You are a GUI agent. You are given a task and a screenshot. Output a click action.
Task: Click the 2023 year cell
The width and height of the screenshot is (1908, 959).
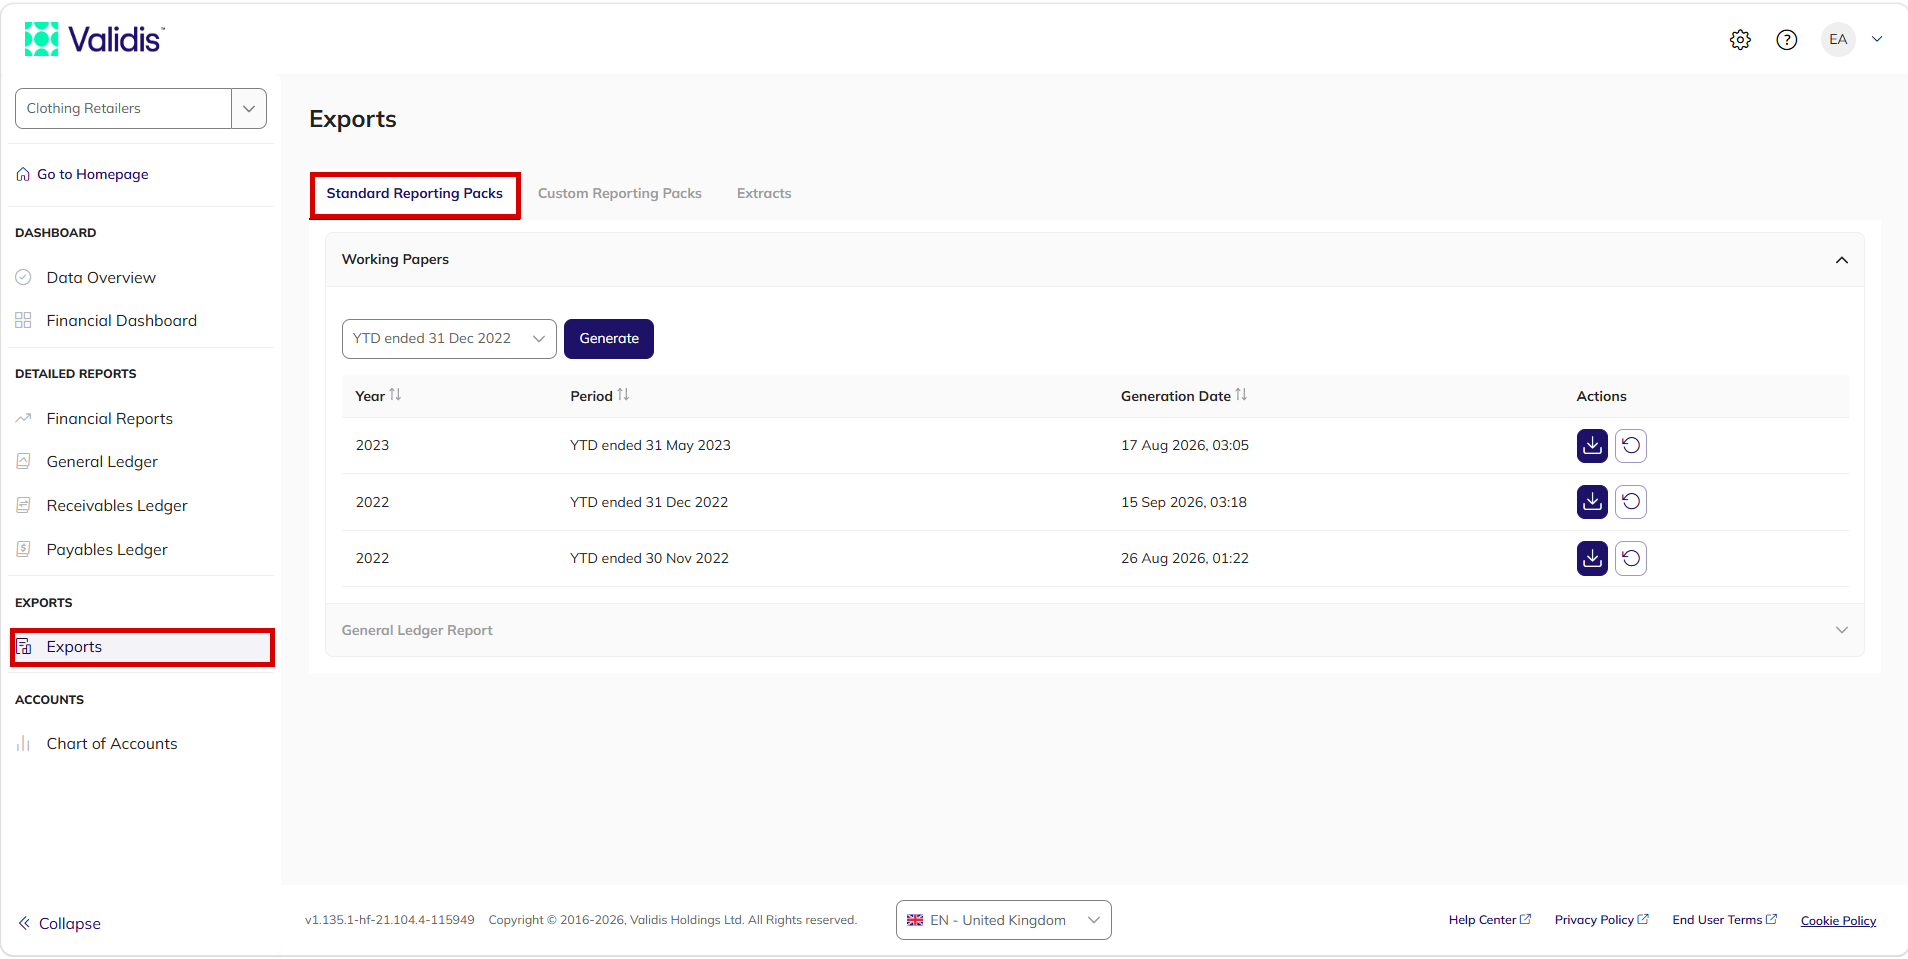[372, 445]
